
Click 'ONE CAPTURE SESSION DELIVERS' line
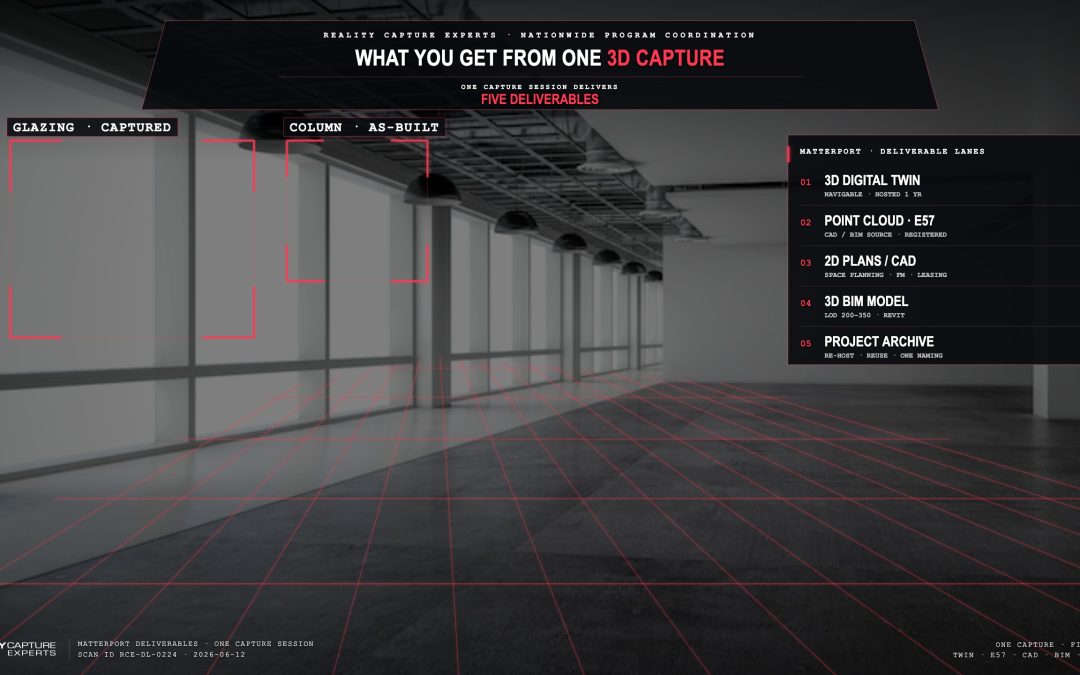(539, 87)
